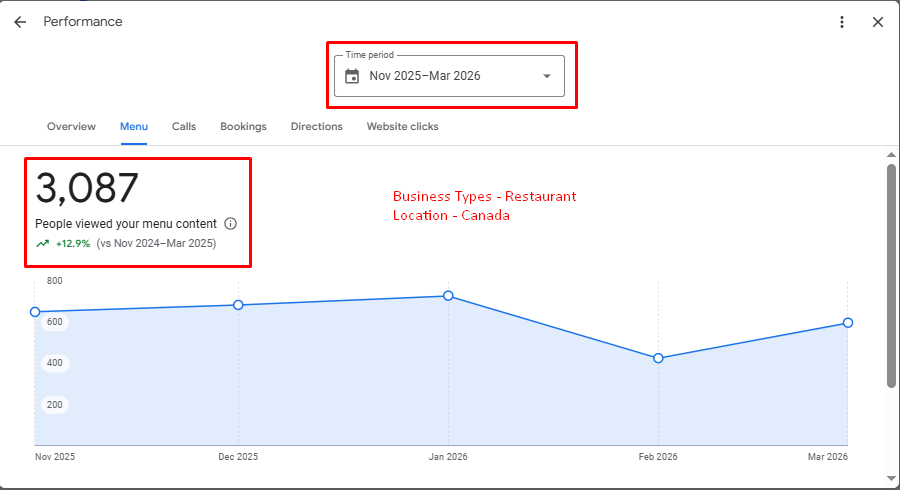900x490 pixels.
Task: Click the vertical scrollbar thumb
Action: click(x=891, y=275)
